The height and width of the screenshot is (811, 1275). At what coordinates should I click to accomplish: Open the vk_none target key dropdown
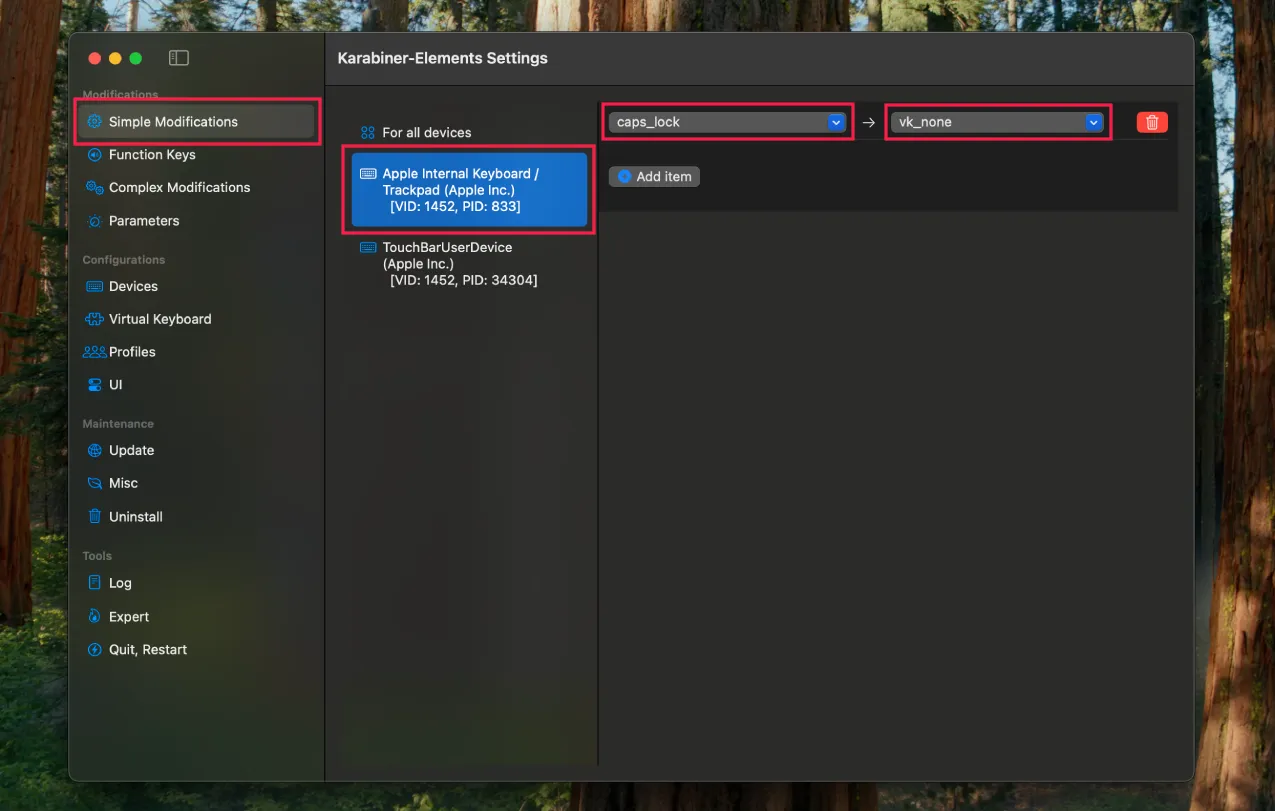[x=997, y=122]
